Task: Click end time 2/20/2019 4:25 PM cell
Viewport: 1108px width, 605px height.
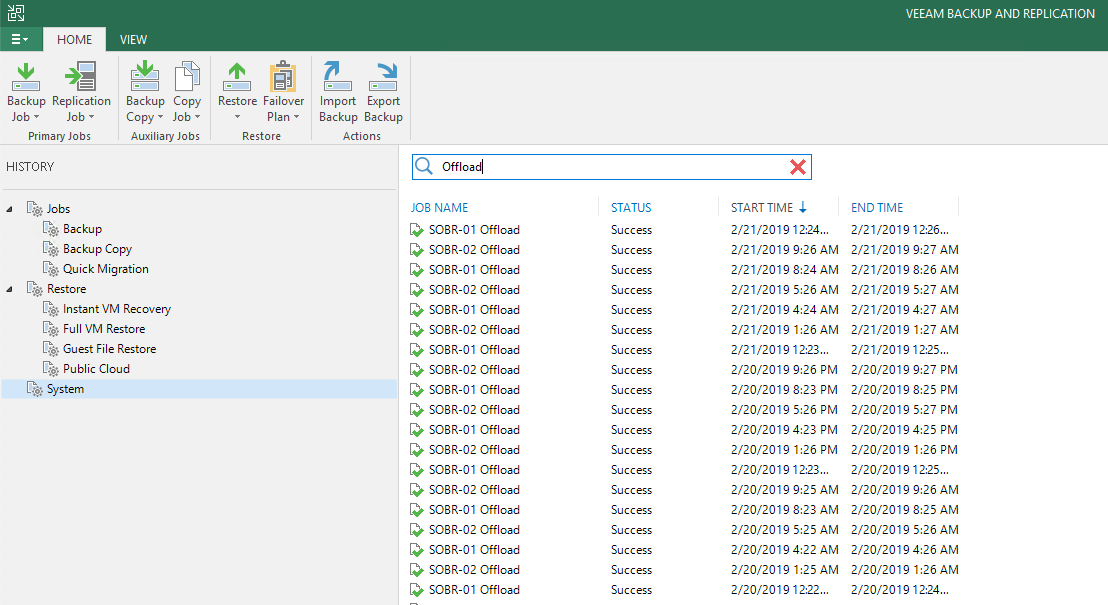Action: tap(904, 430)
